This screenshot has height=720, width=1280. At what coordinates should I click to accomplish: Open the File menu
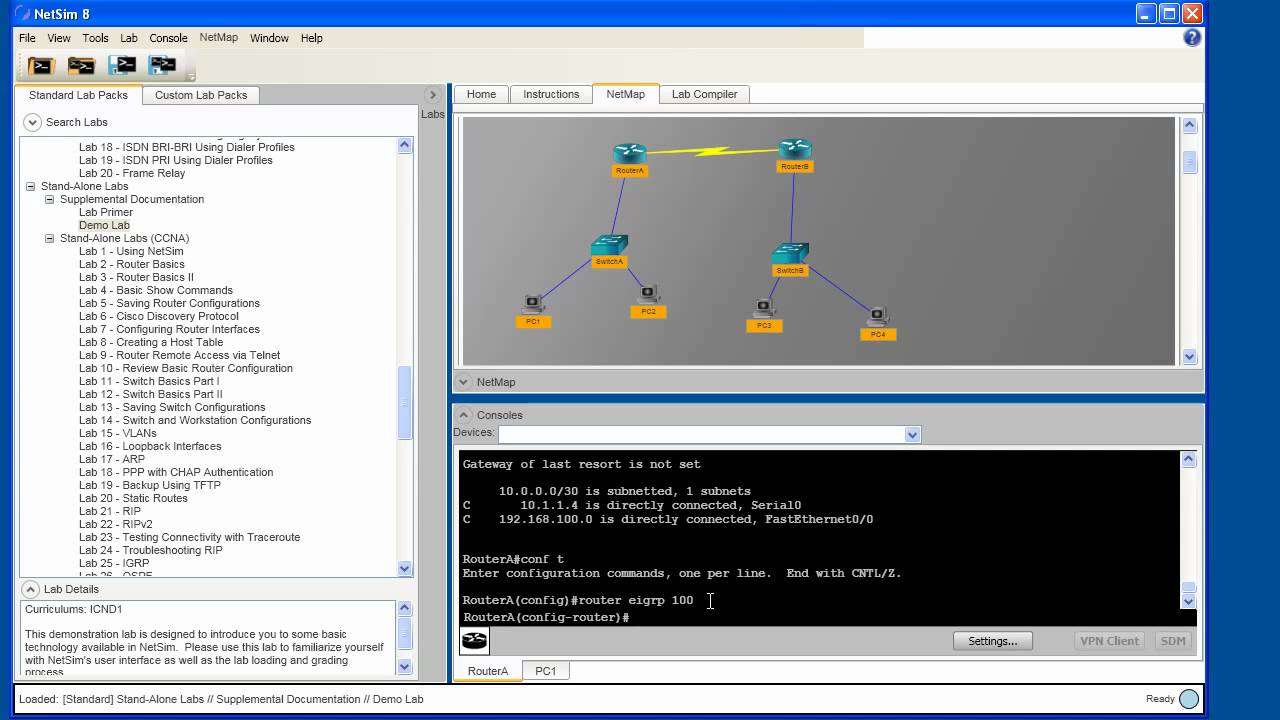point(27,38)
